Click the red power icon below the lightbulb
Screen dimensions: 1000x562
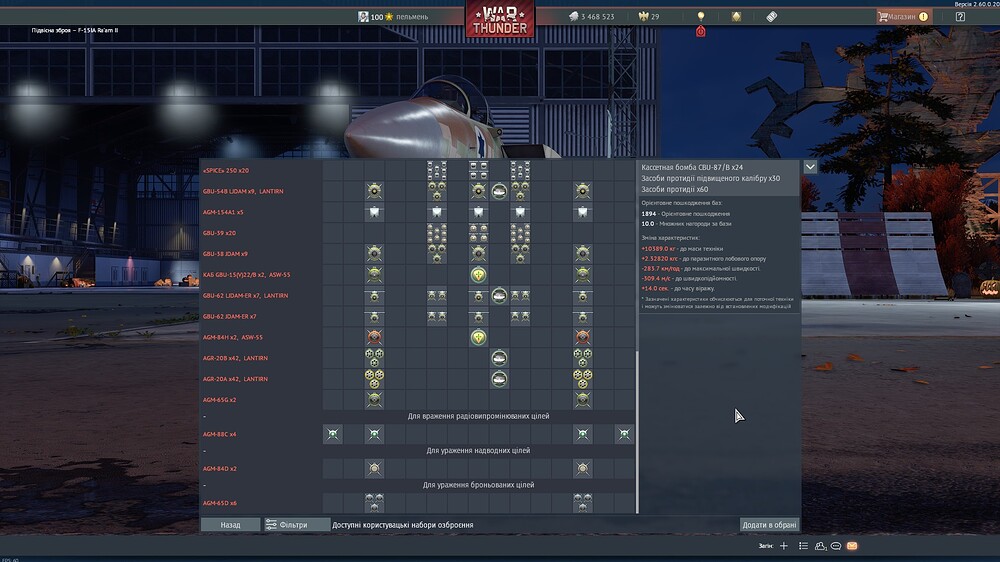(701, 31)
